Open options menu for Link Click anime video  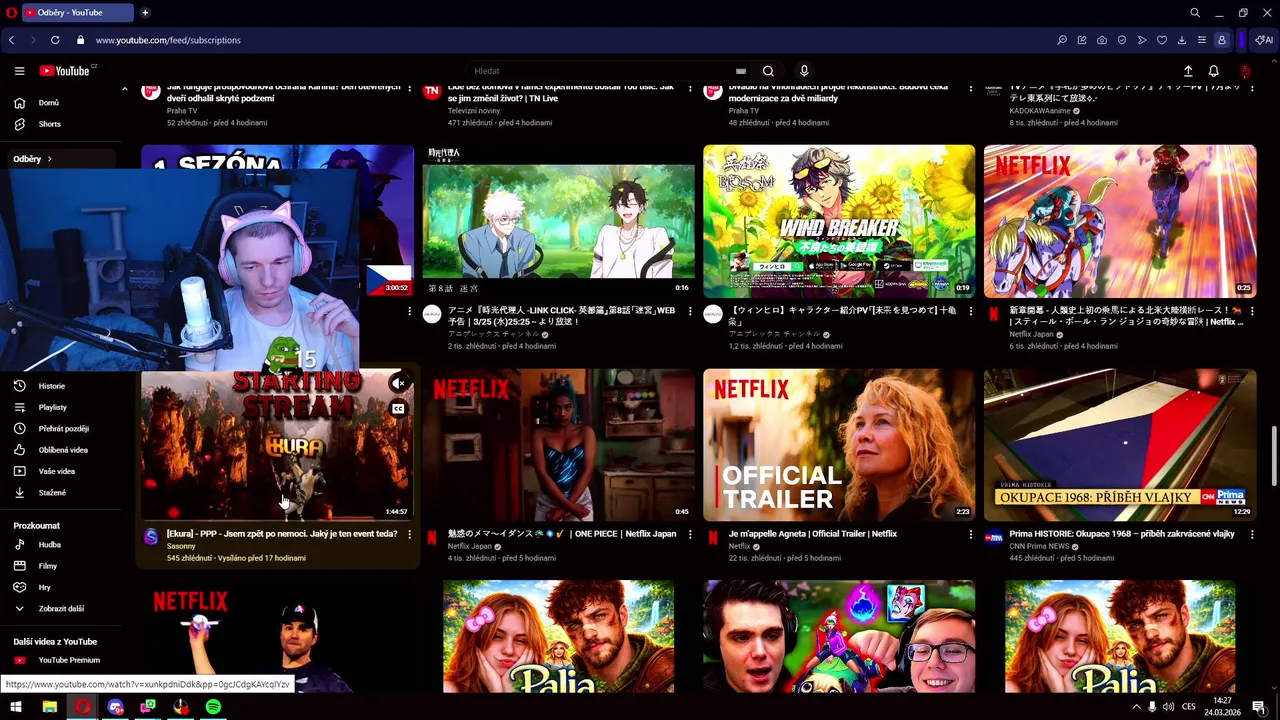(x=690, y=311)
